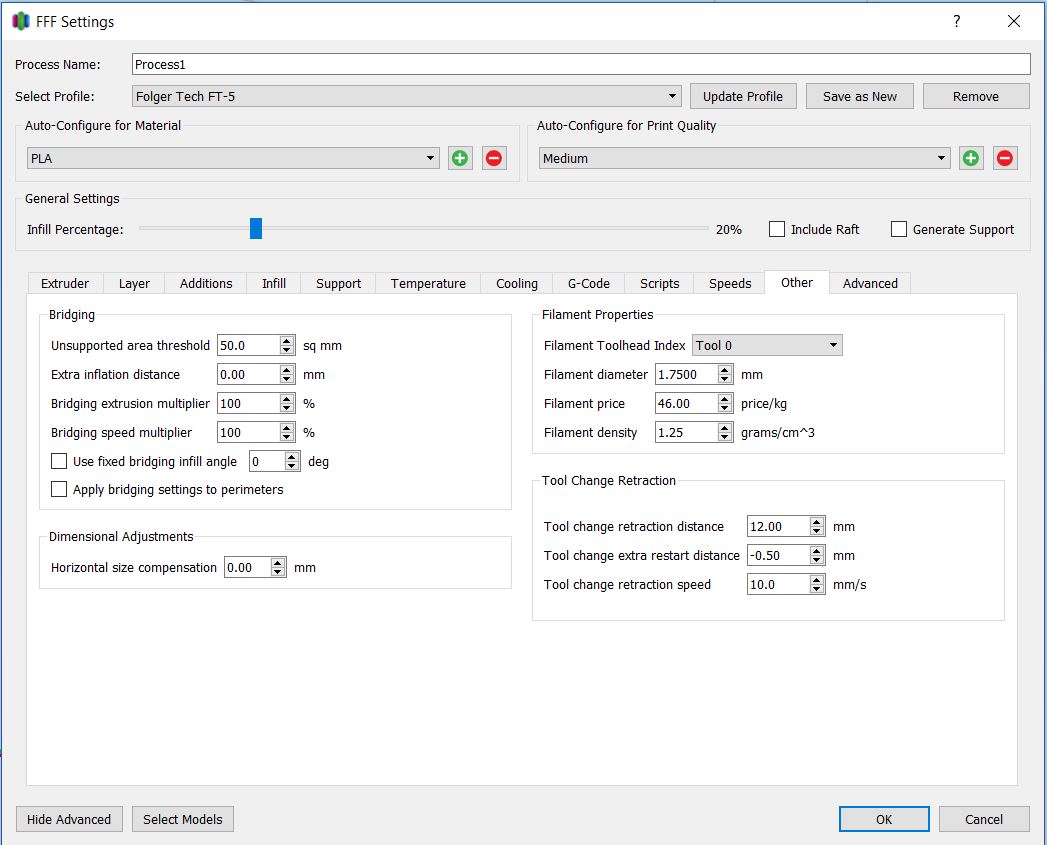Remove the Medium print quality preset
Image resolution: width=1047 pixels, height=845 pixels.
1005,158
